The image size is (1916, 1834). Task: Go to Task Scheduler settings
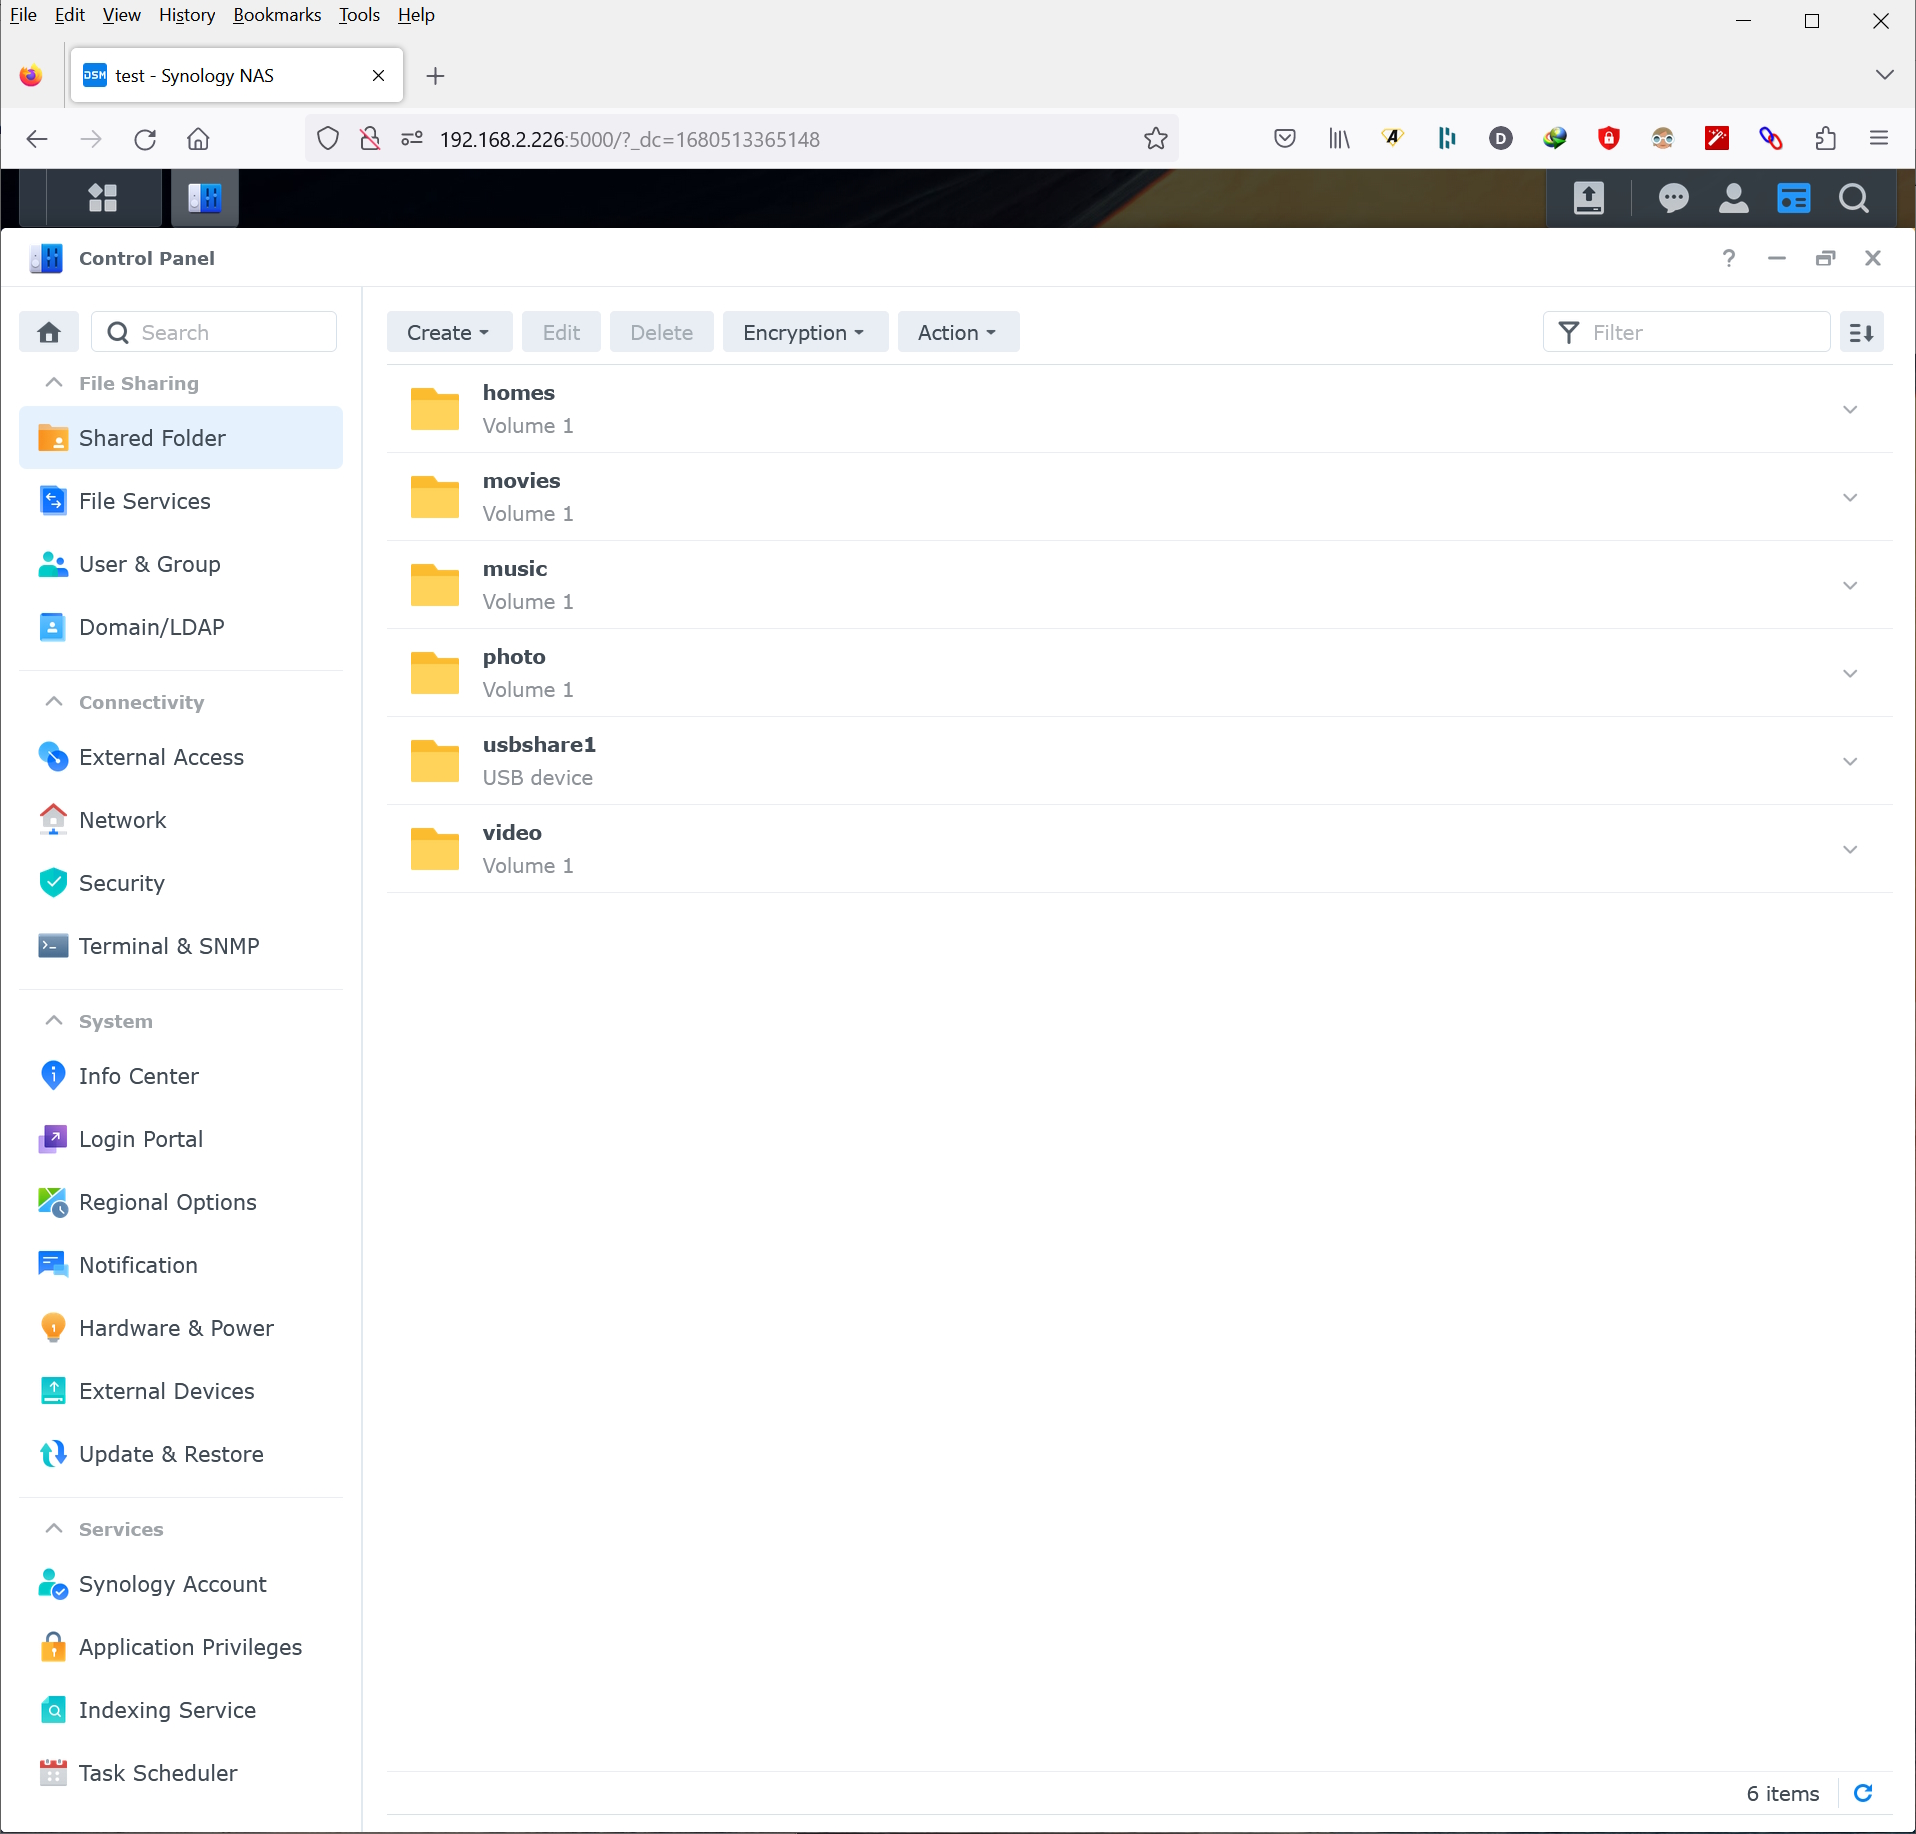click(158, 1773)
